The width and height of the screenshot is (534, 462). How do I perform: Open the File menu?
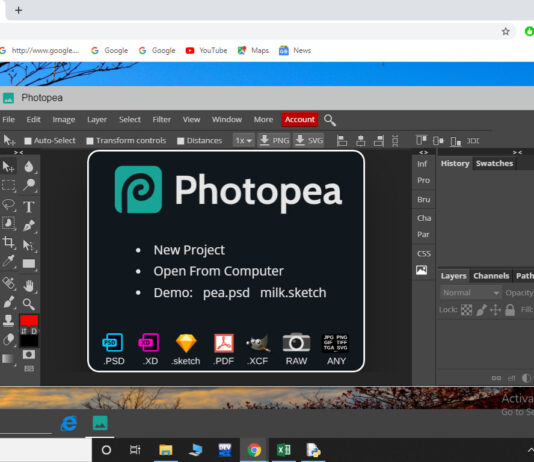[9, 120]
